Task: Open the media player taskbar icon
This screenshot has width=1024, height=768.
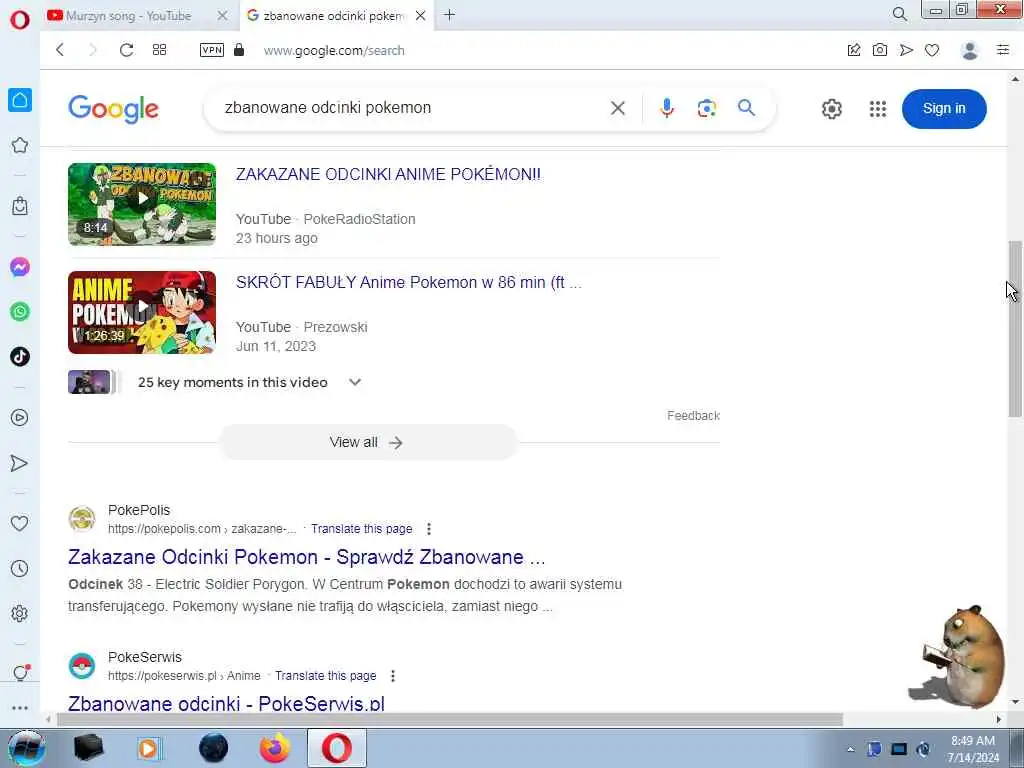Action: (x=149, y=748)
